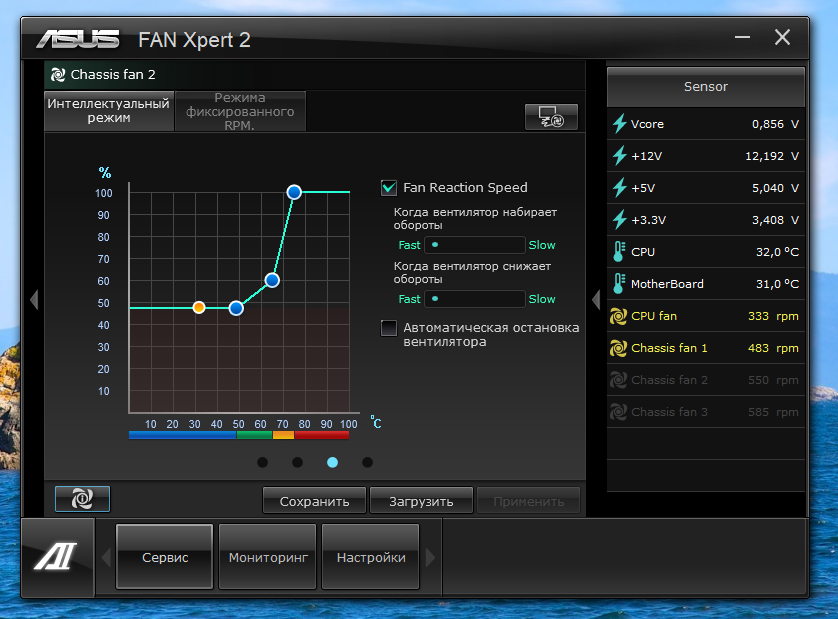Screen dimensions: 838x619
Task: Select the fourth fan page dot
Action: [x=367, y=462]
